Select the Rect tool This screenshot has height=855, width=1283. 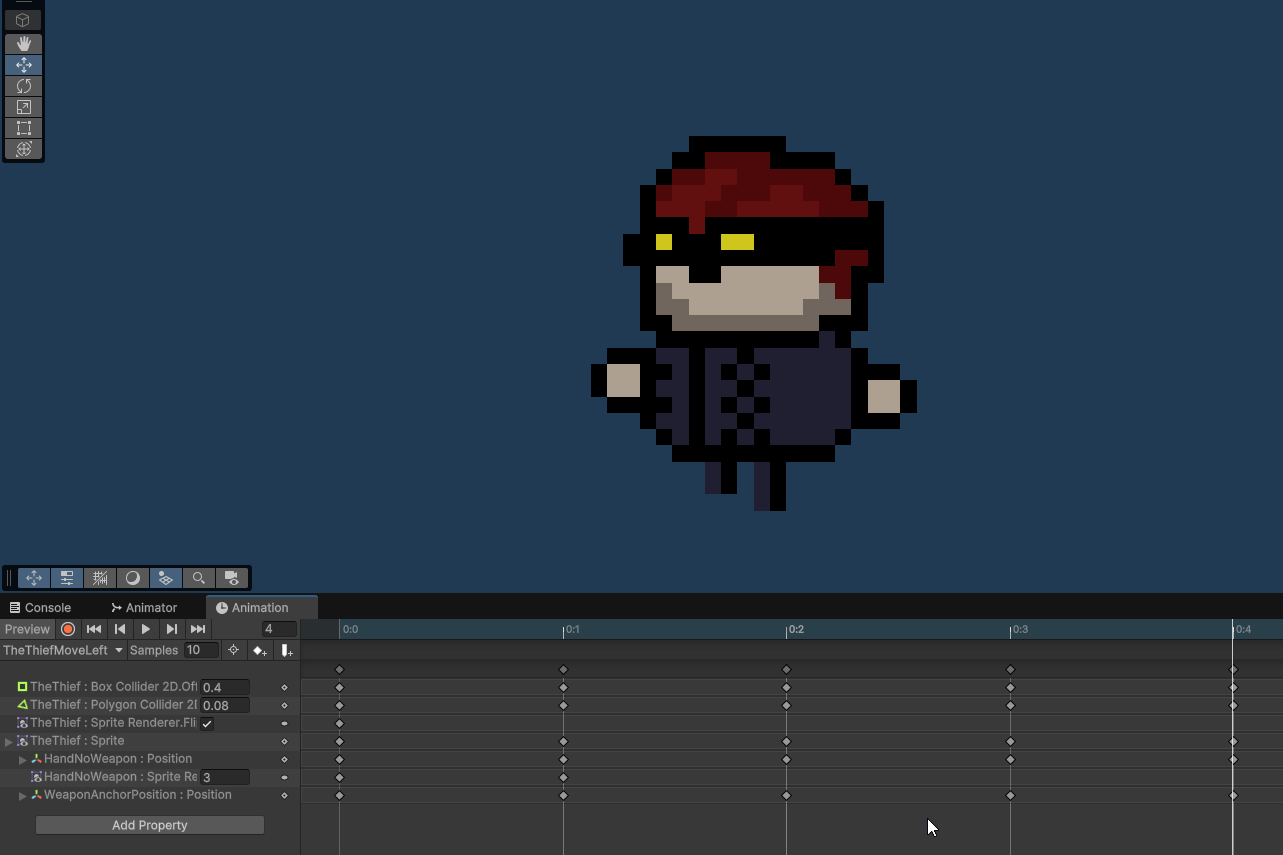coord(22,128)
